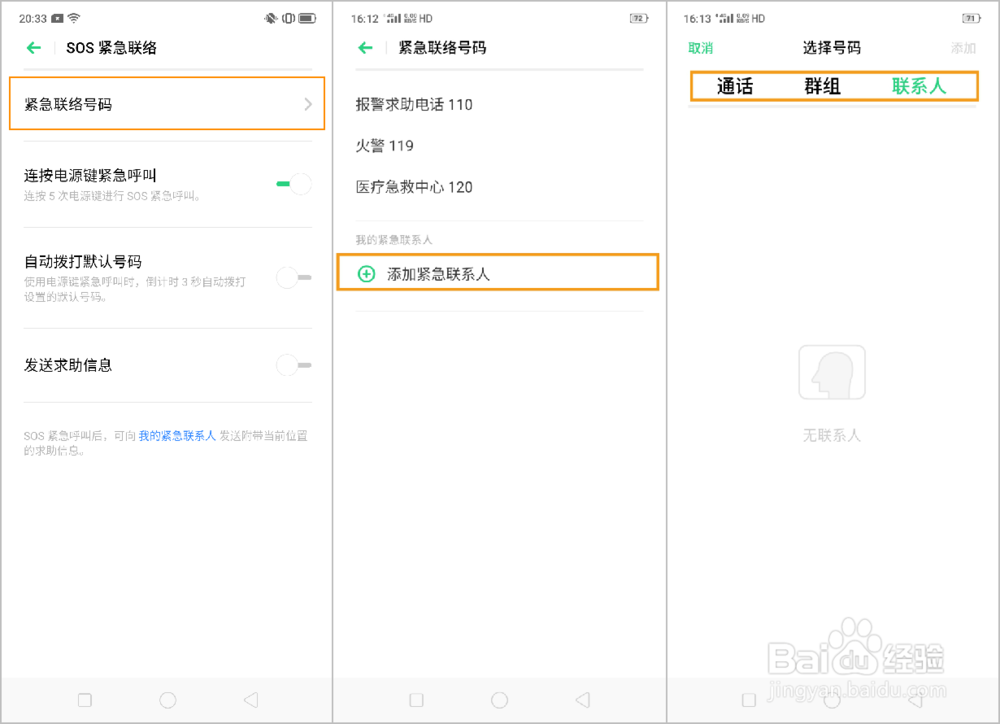Tap home circle on middle phone
Screen dimensions: 1000x724
[499, 700]
